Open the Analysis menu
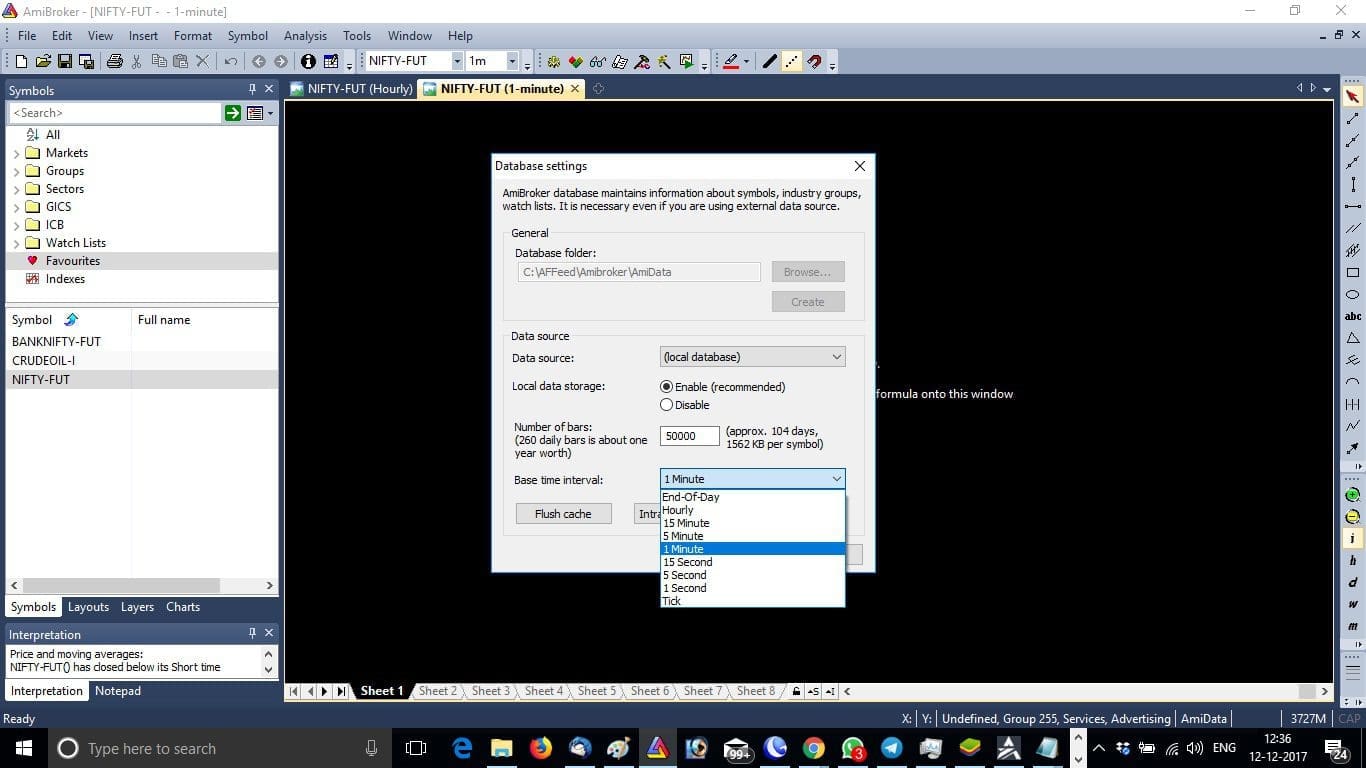Image resolution: width=1366 pixels, height=768 pixels. 305,35
